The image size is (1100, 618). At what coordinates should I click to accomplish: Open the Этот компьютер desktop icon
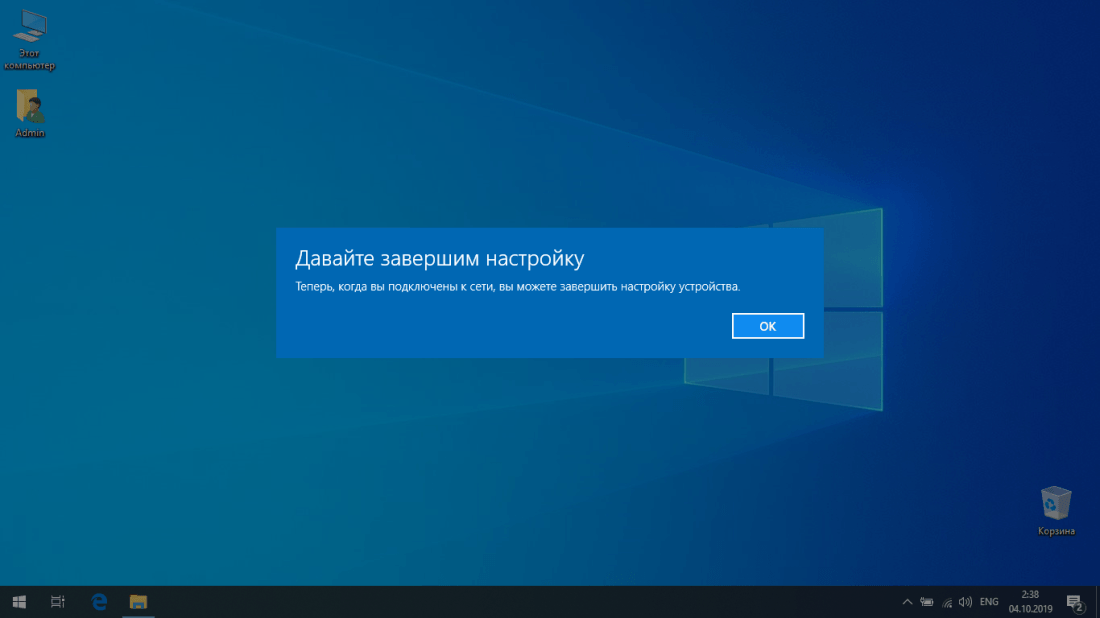coord(30,36)
